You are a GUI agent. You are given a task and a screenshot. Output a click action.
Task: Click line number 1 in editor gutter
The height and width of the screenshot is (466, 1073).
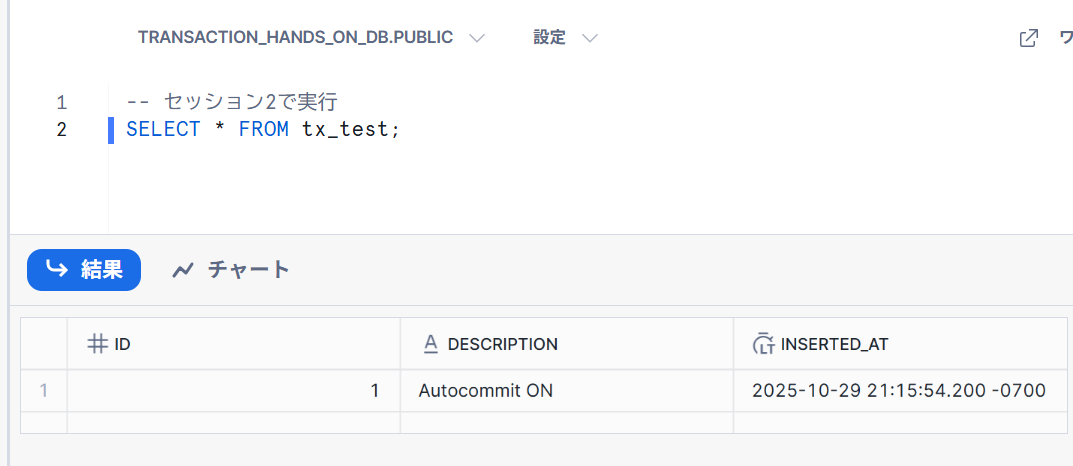(61, 102)
